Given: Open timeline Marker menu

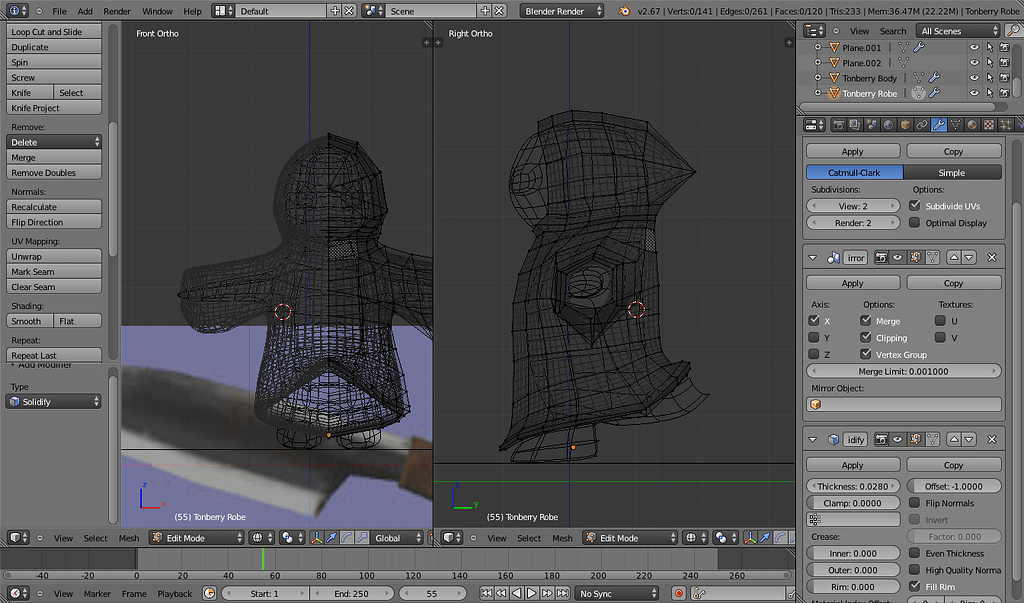Looking at the screenshot, I should click(97, 593).
